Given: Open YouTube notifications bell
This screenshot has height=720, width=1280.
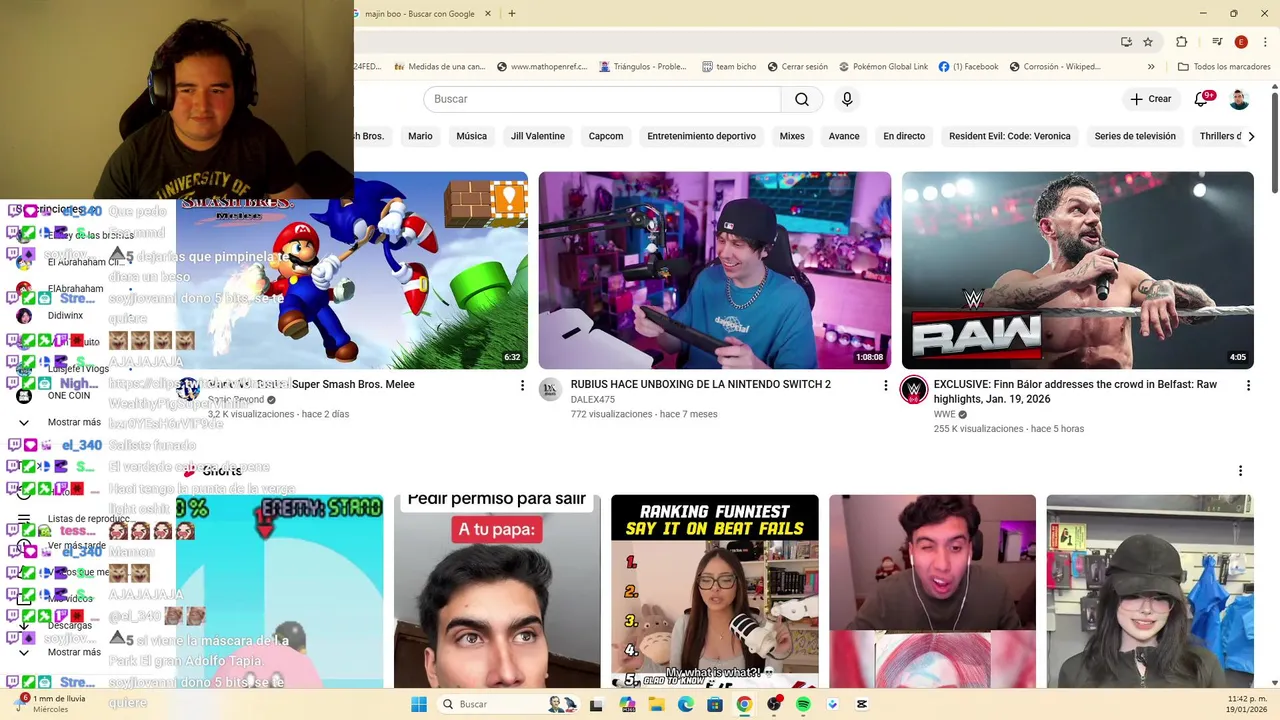Looking at the screenshot, I should tap(1202, 99).
